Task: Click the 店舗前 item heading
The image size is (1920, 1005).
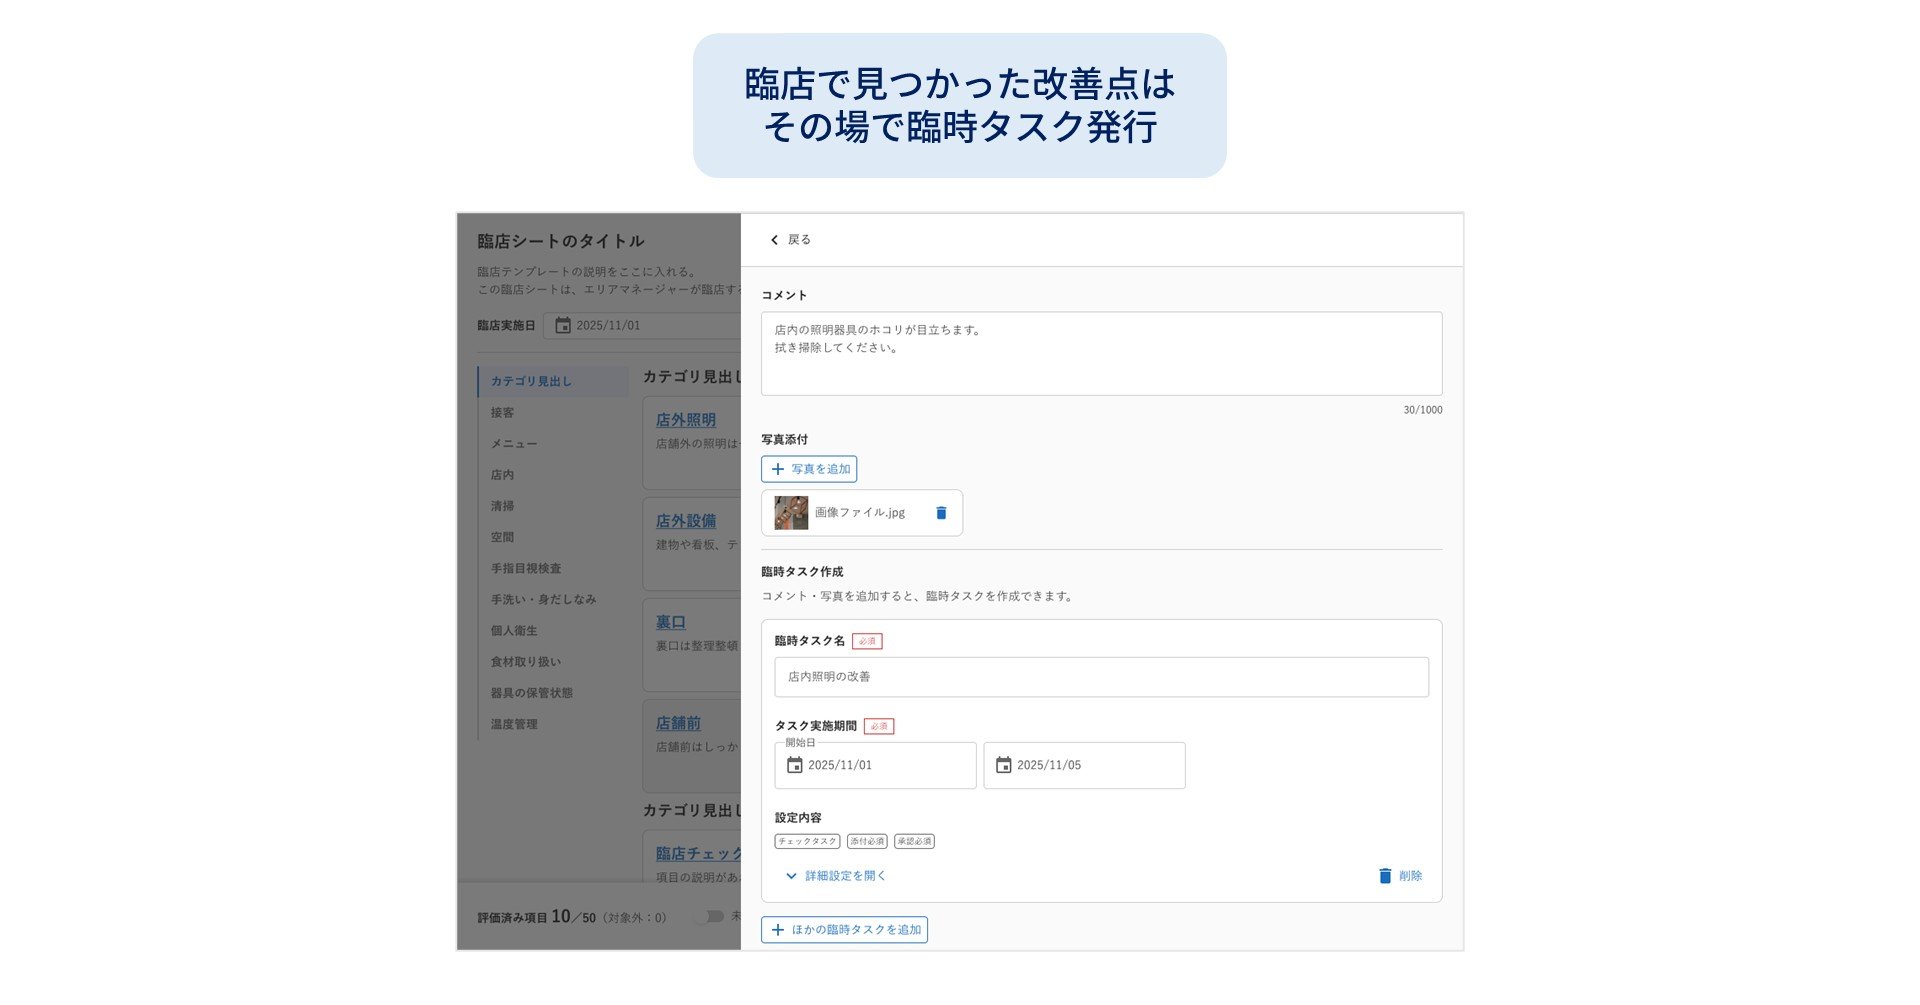Action: tap(678, 723)
